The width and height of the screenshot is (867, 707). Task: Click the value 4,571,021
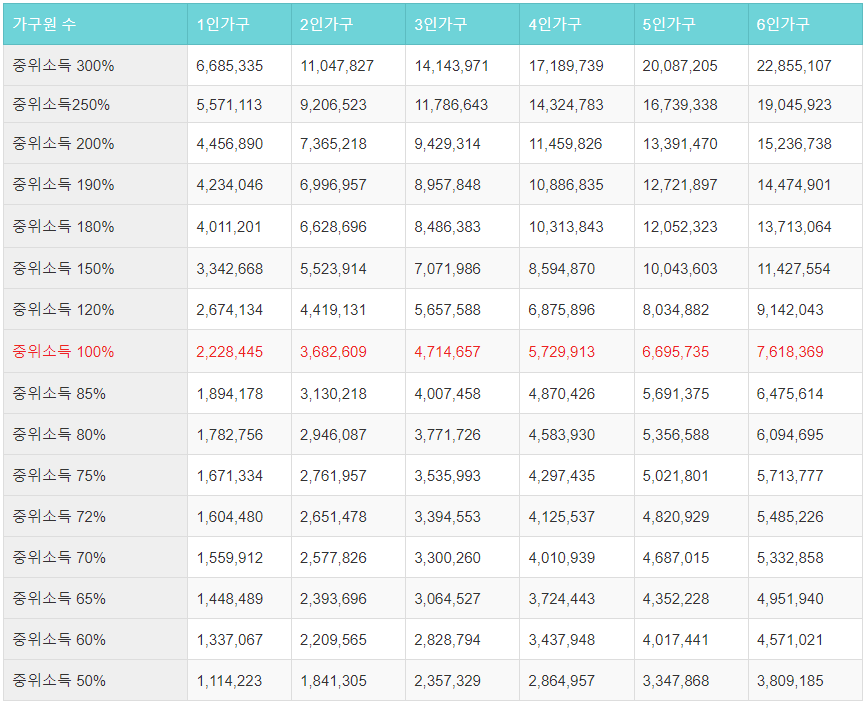click(x=790, y=640)
